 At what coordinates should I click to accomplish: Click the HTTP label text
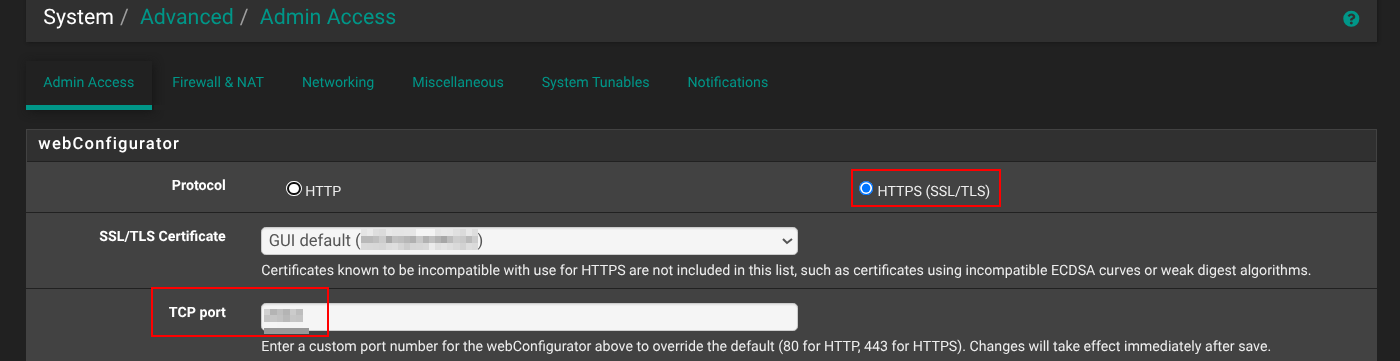coord(323,190)
